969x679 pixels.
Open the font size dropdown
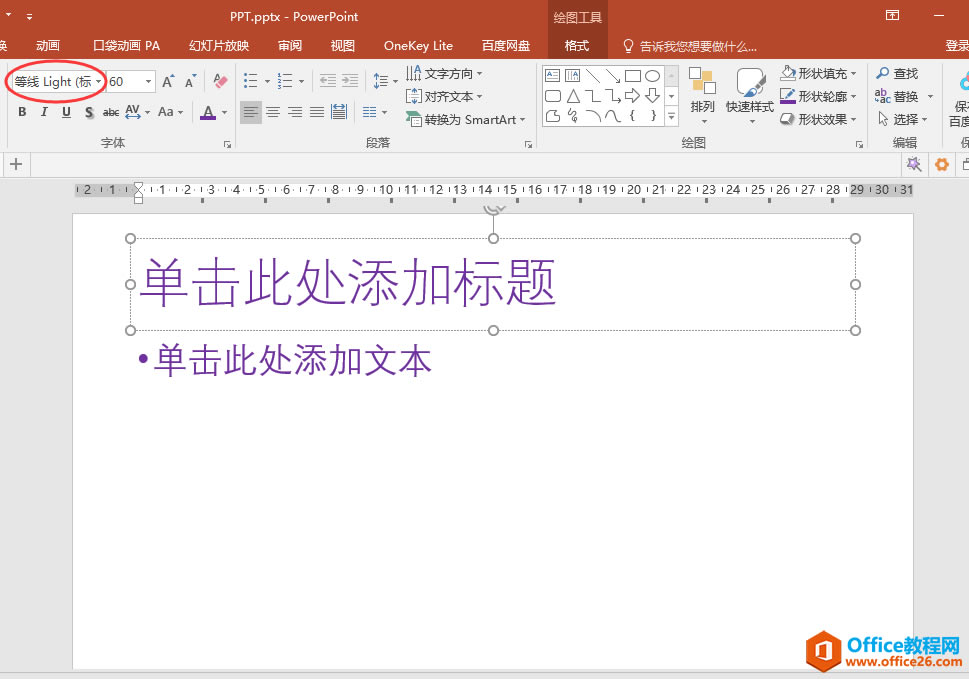coord(148,81)
